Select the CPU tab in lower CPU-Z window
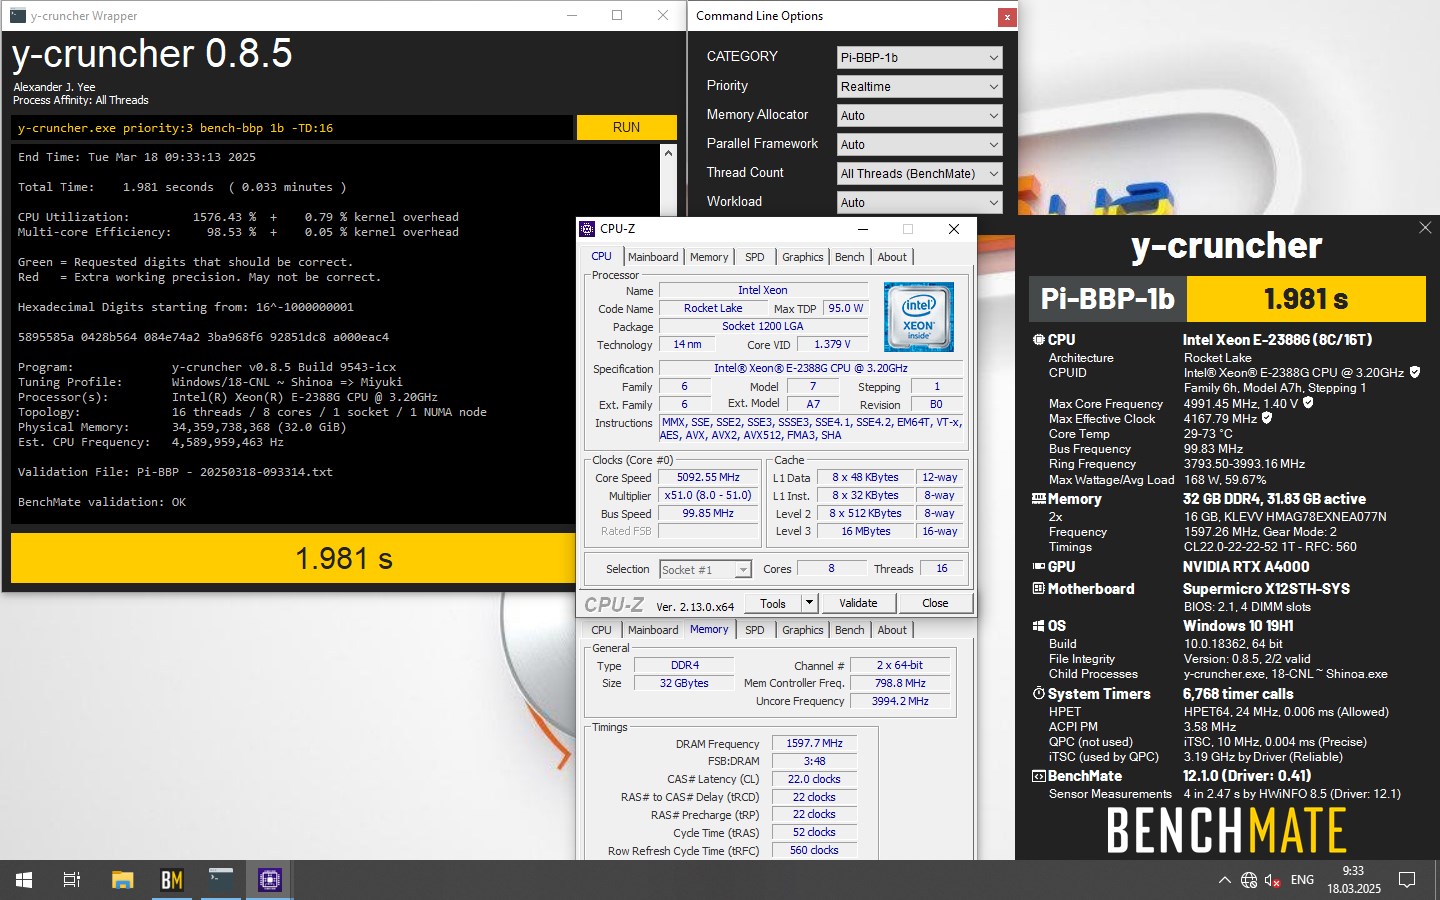 click(x=601, y=630)
